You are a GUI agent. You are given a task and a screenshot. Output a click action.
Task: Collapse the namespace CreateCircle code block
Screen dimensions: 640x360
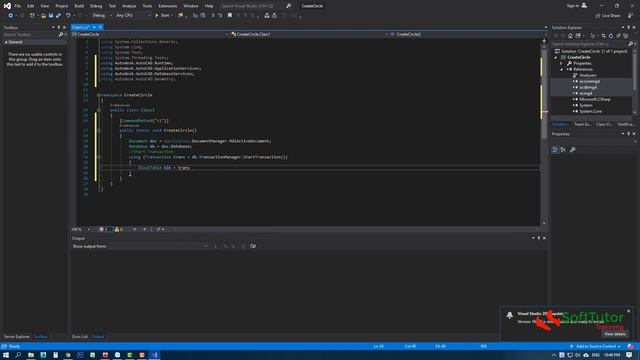(99, 95)
